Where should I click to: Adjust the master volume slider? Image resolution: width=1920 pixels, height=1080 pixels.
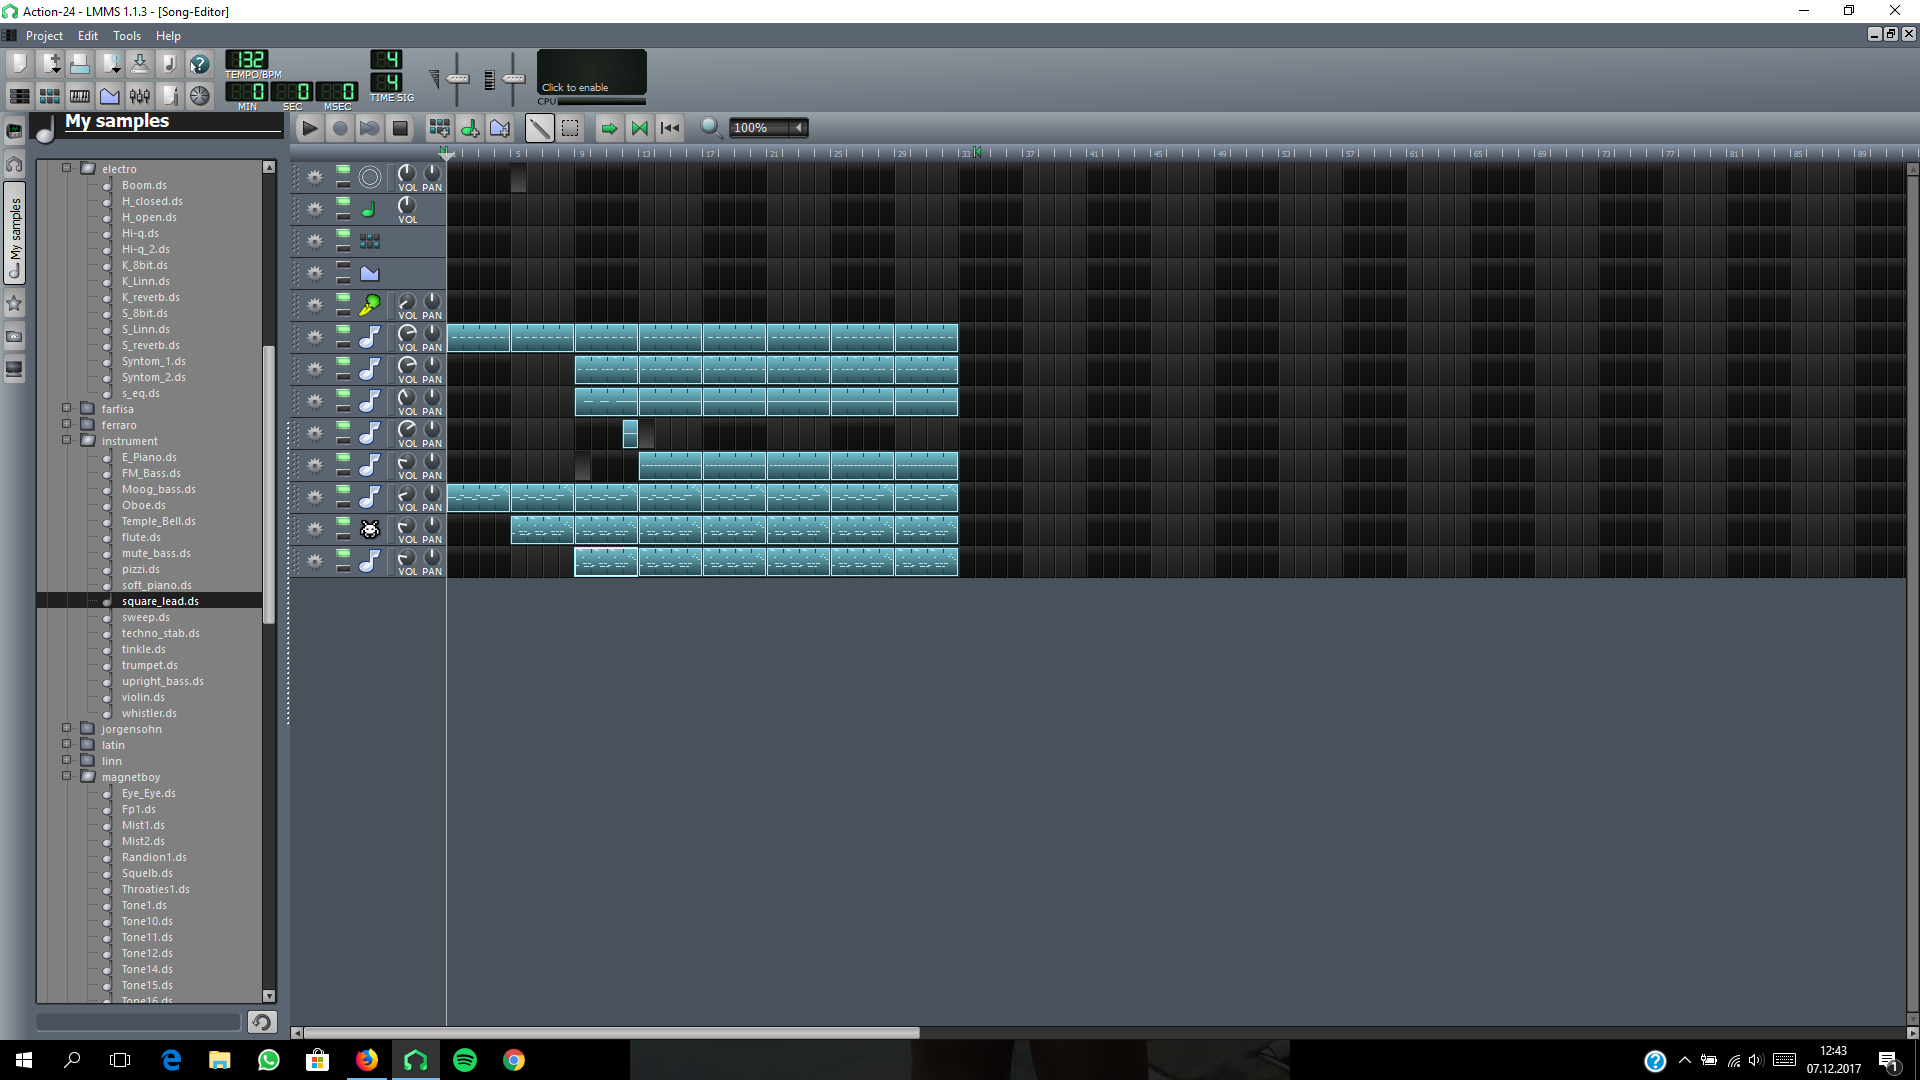pyautogui.click(x=457, y=78)
